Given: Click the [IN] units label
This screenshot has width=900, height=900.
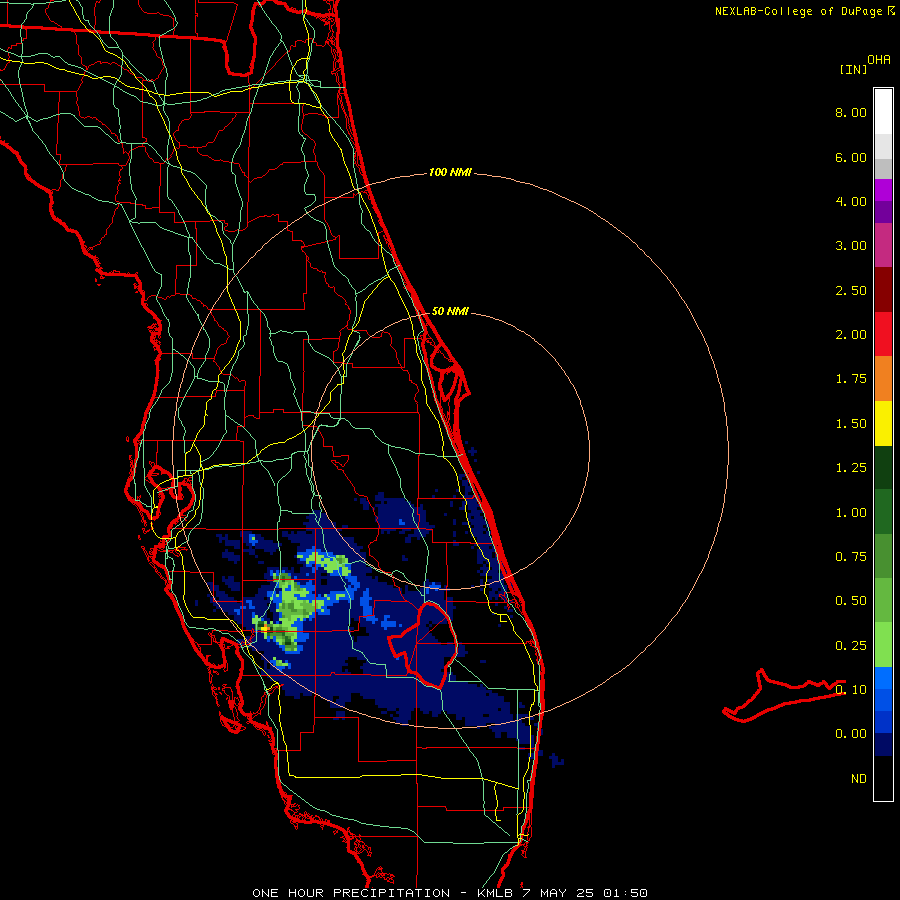Looking at the screenshot, I should 854,69.
